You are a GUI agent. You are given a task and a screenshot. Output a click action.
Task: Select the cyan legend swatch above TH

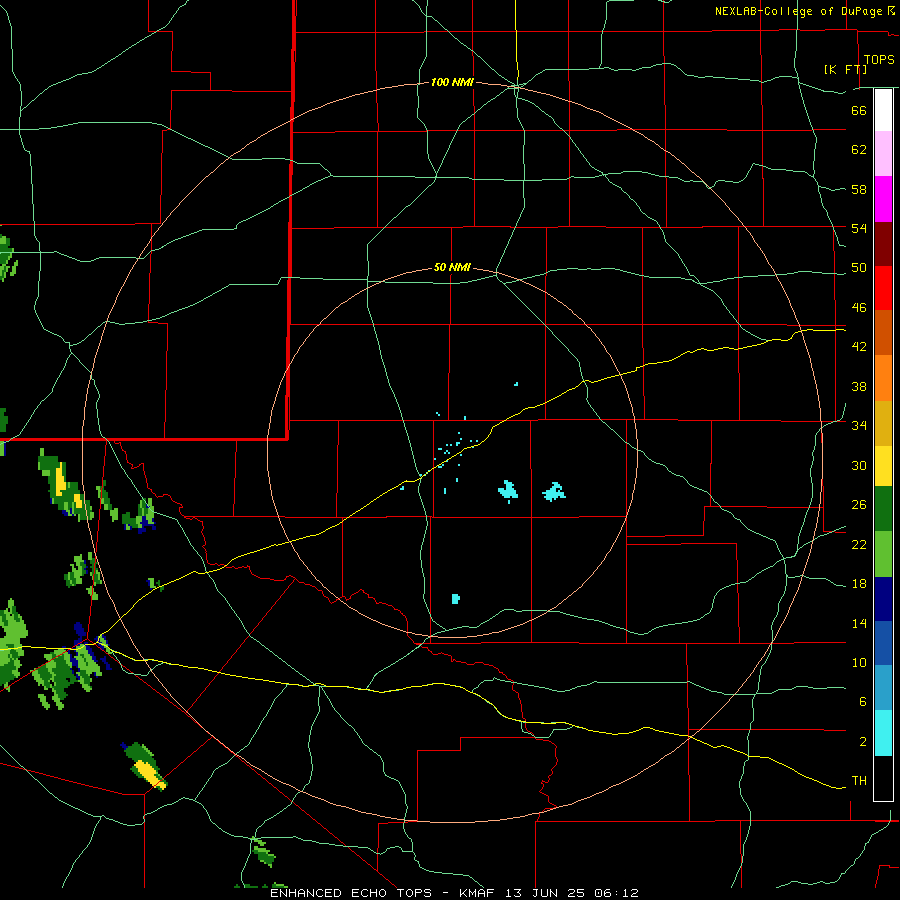point(883,733)
